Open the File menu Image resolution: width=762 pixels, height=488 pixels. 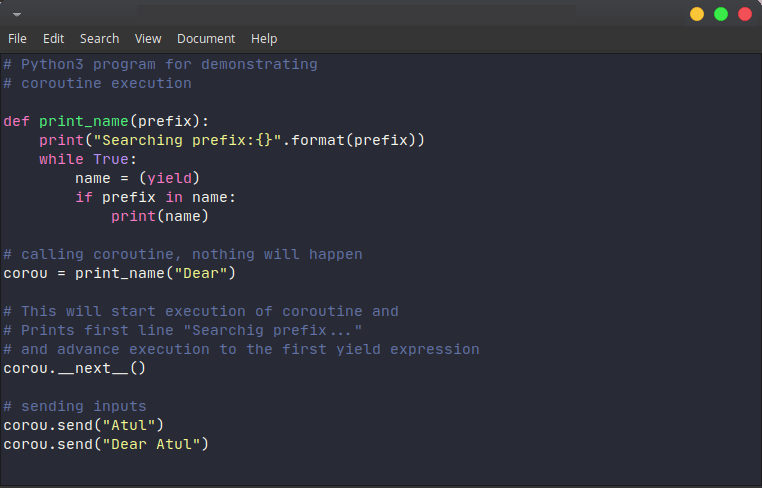(17, 39)
